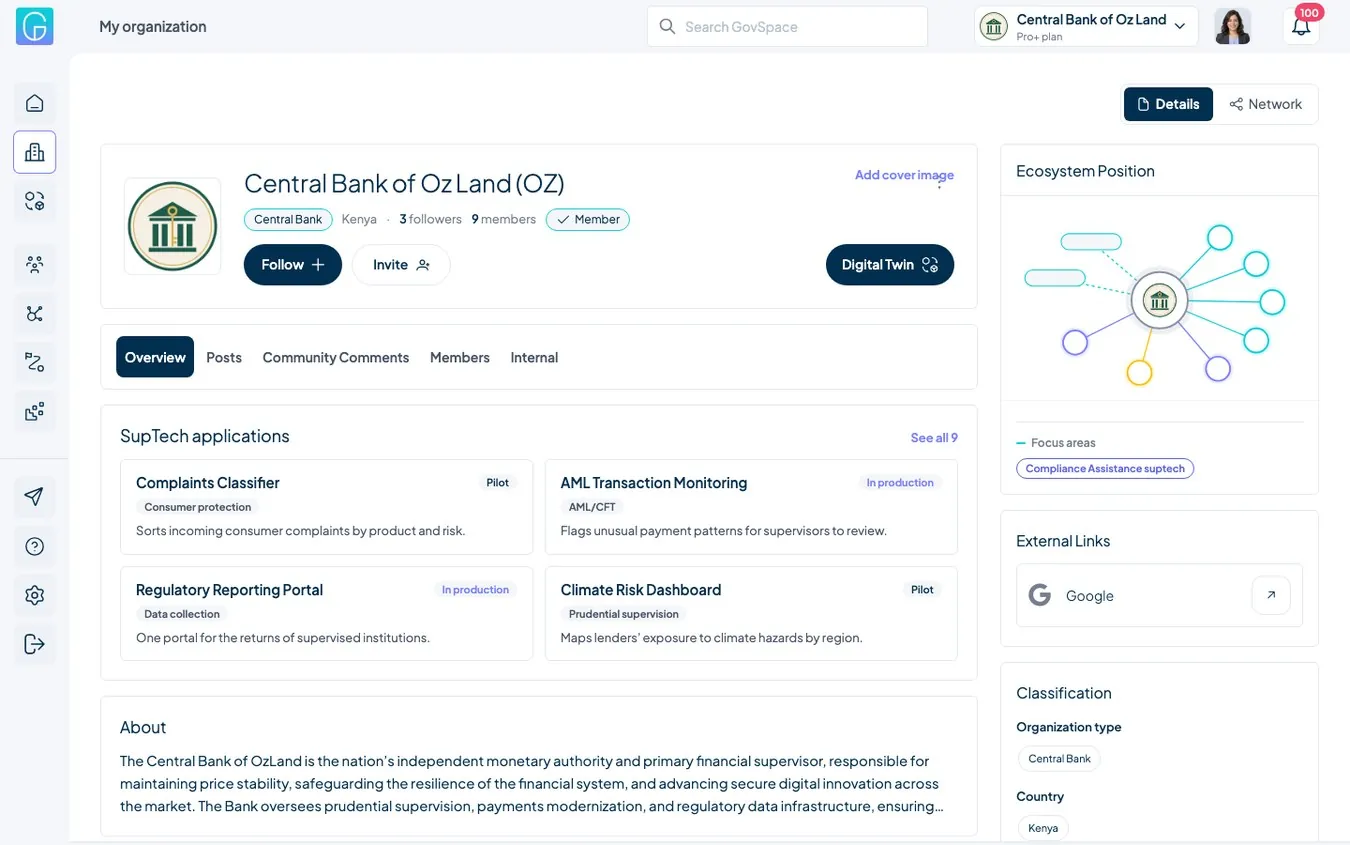Click the "3 followers" count

coord(430,219)
